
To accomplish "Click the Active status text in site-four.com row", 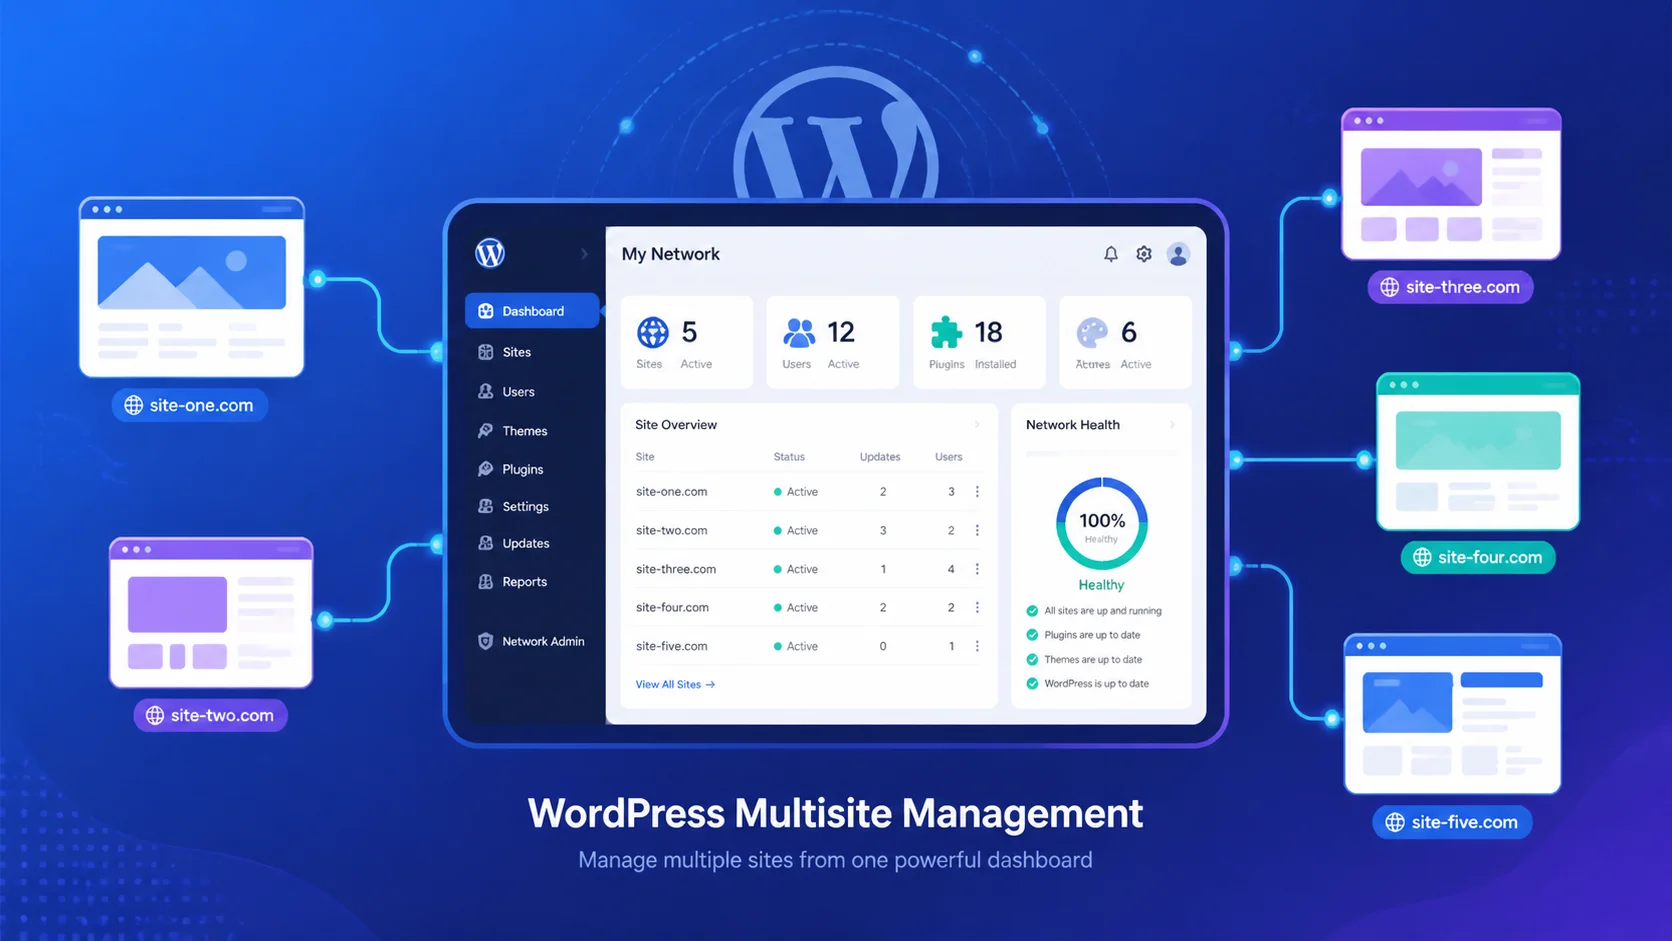I will (802, 608).
